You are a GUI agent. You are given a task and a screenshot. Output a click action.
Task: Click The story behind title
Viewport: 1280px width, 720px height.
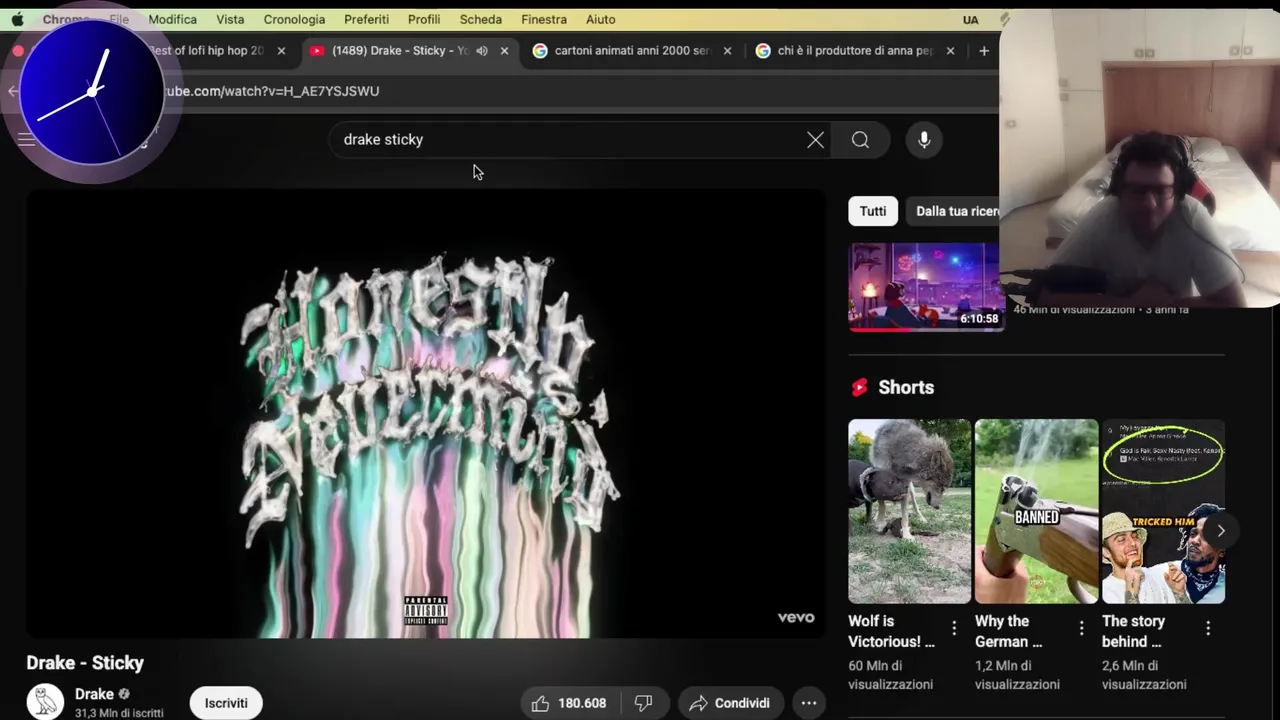(x=1133, y=631)
